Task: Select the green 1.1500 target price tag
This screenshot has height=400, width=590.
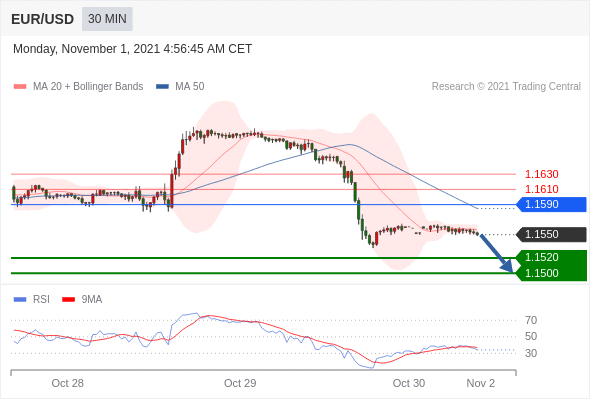Action: (551, 273)
